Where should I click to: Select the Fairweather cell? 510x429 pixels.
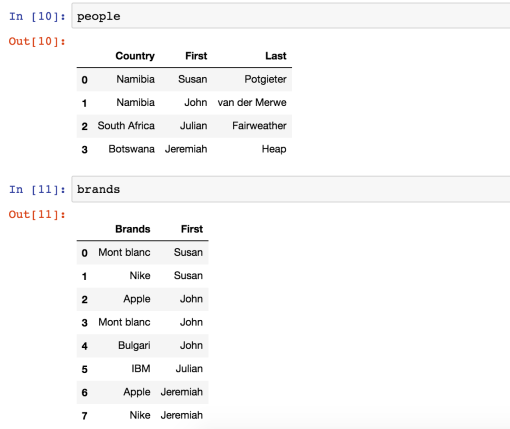(x=259, y=126)
